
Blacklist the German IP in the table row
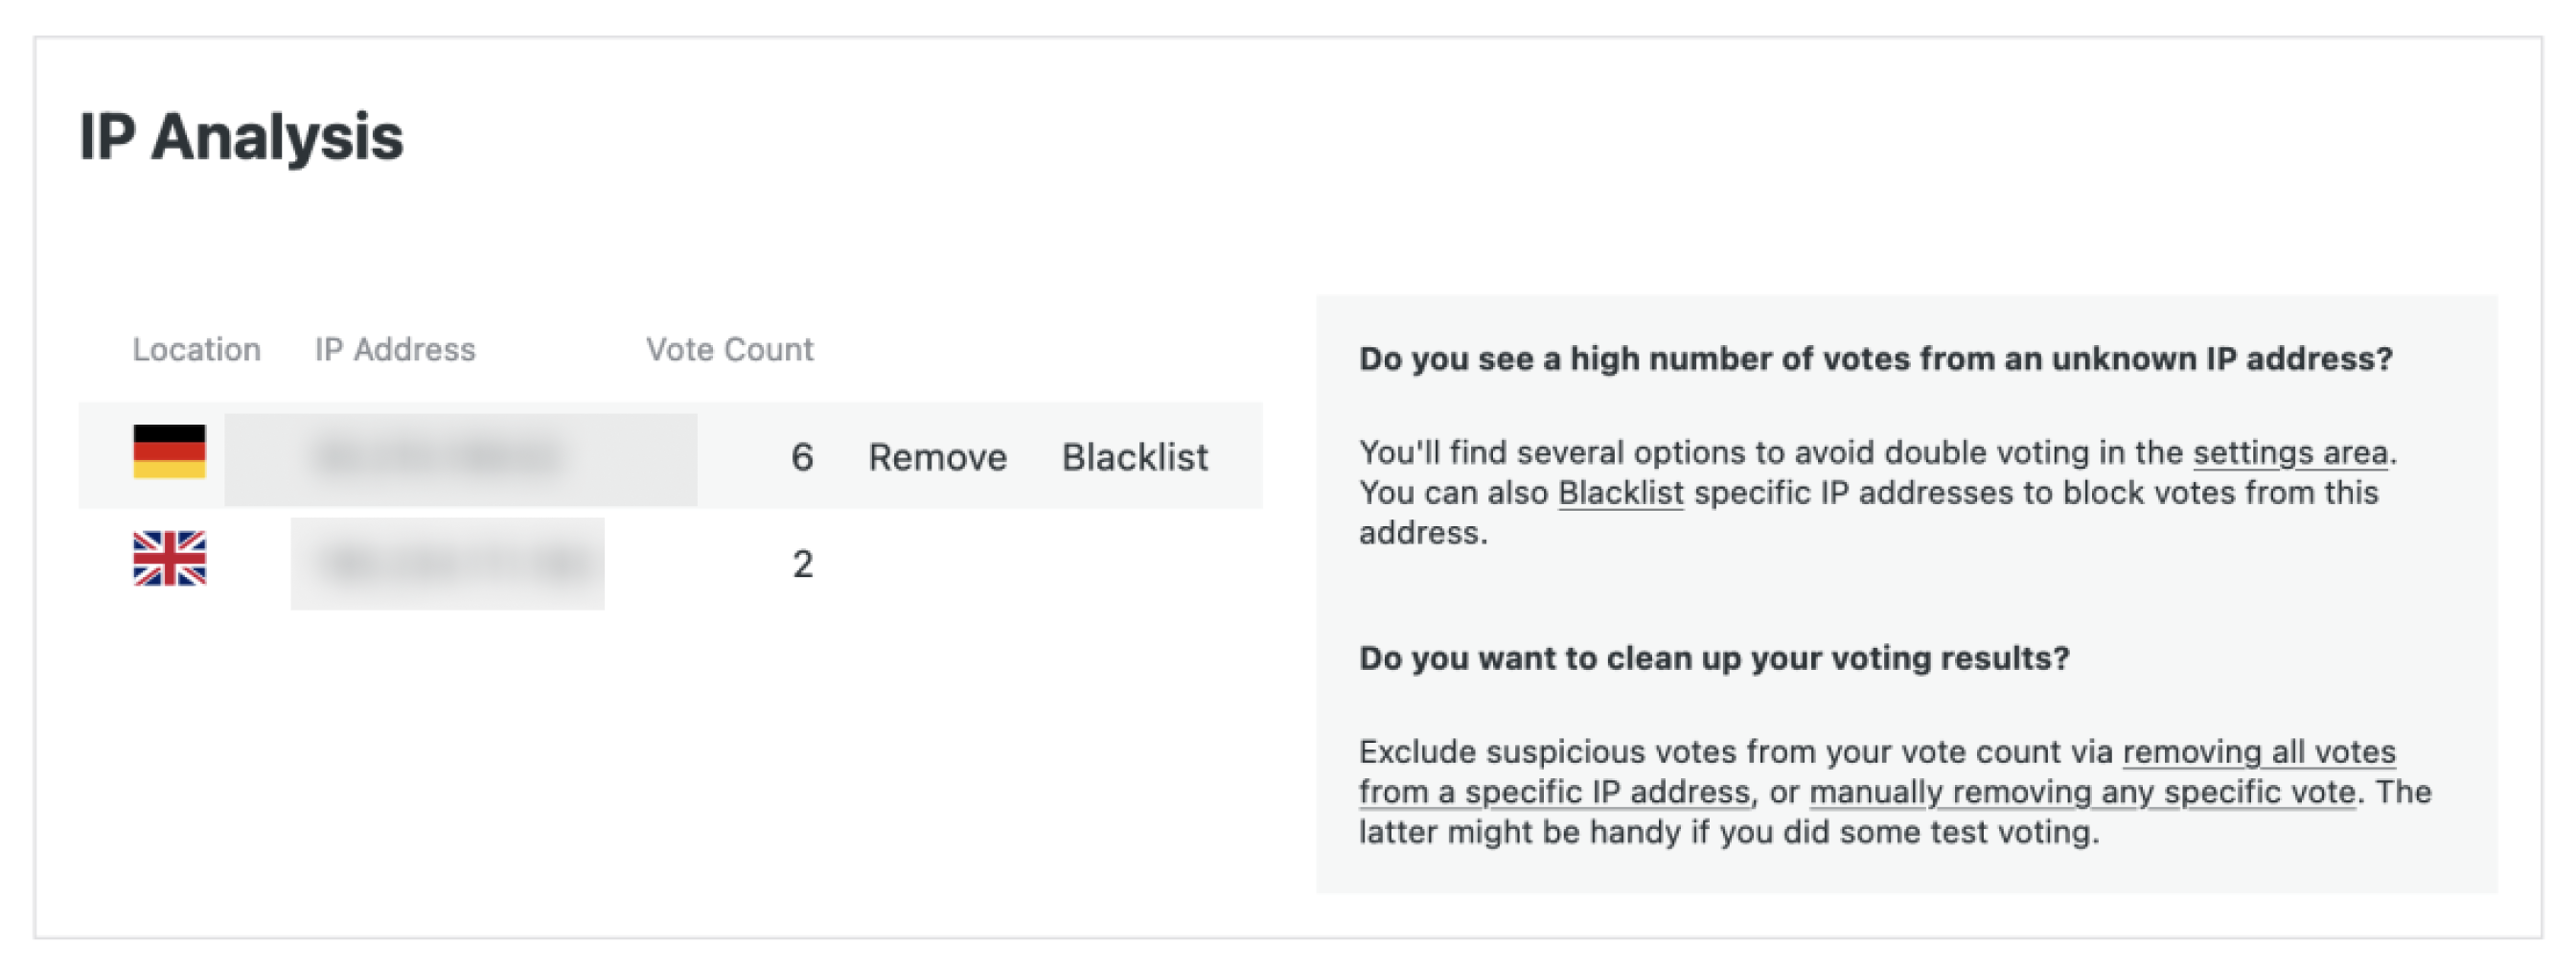[1134, 457]
